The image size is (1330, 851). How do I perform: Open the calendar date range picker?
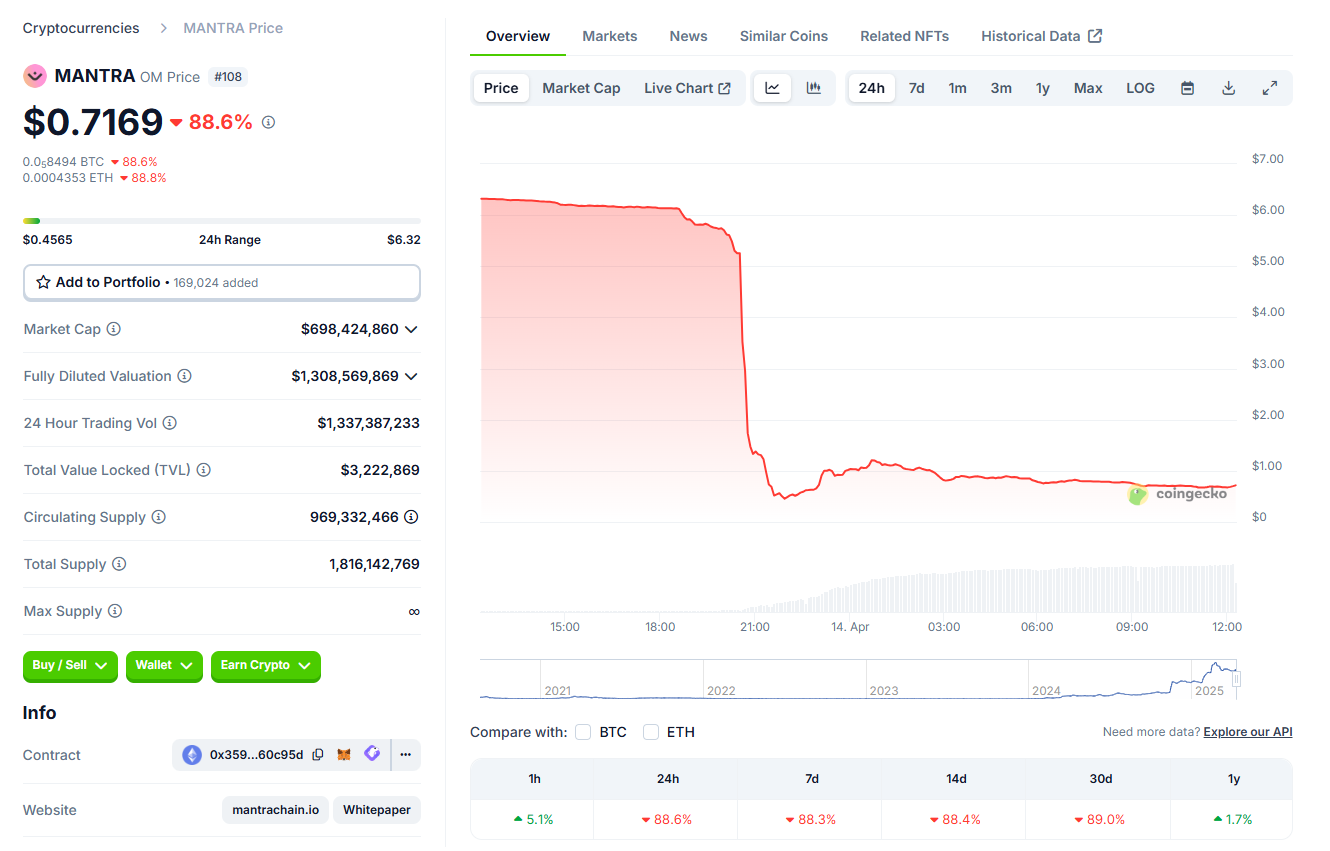tap(1187, 88)
